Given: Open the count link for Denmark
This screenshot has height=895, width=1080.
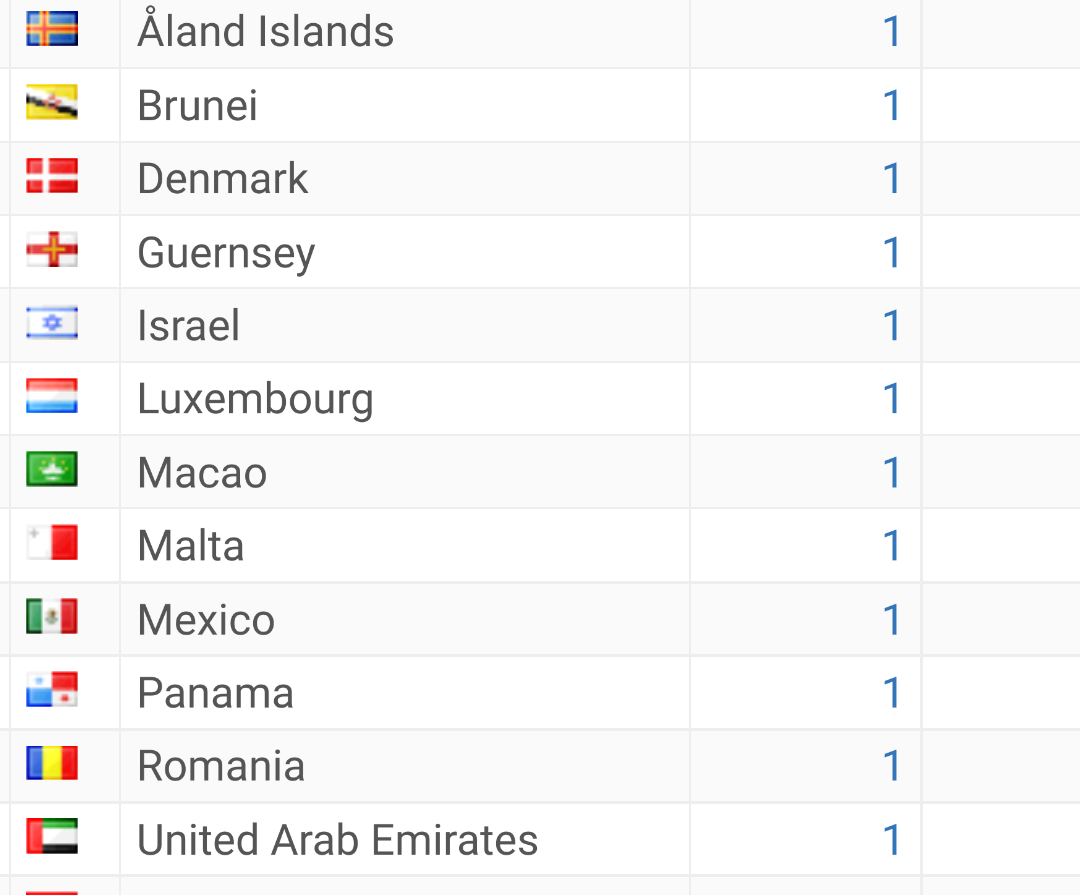Looking at the screenshot, I should click(891, 178).
